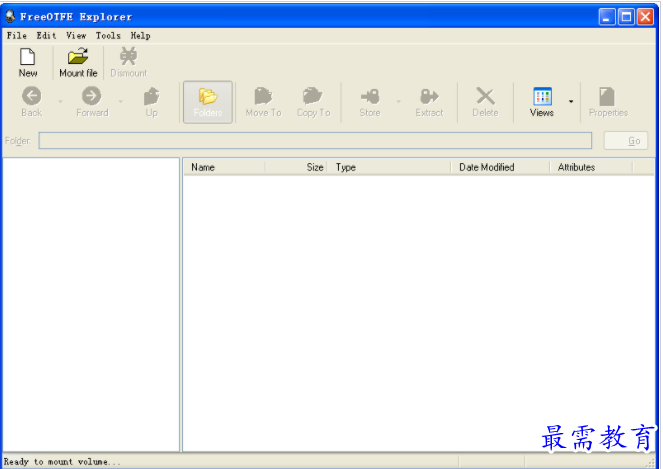Click the Go button
663x469 pixels.
pos(626,140)
